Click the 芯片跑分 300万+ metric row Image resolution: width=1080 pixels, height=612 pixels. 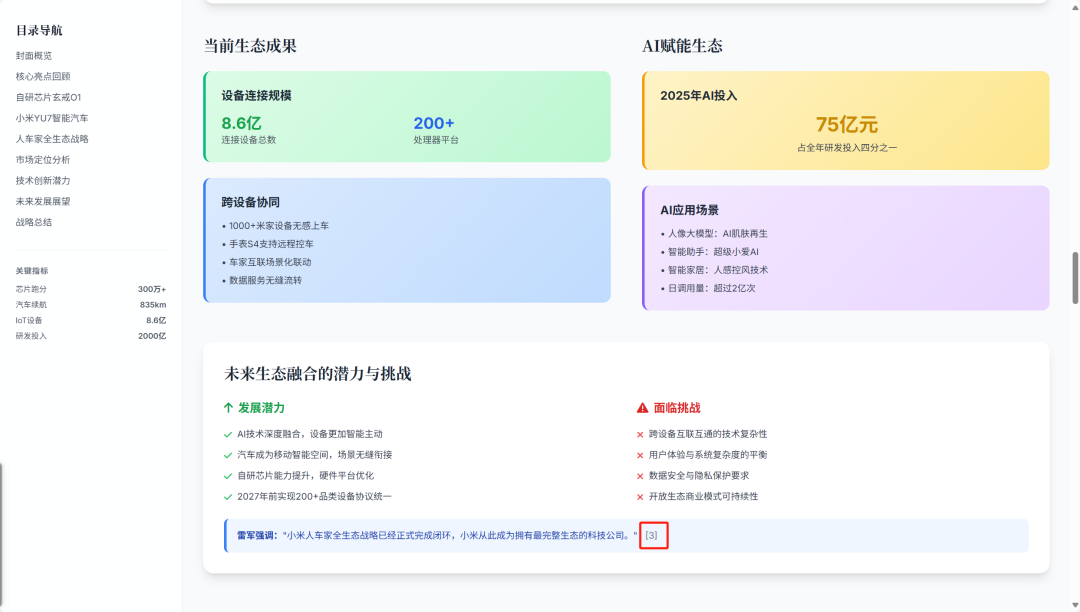tap(91, 289)
